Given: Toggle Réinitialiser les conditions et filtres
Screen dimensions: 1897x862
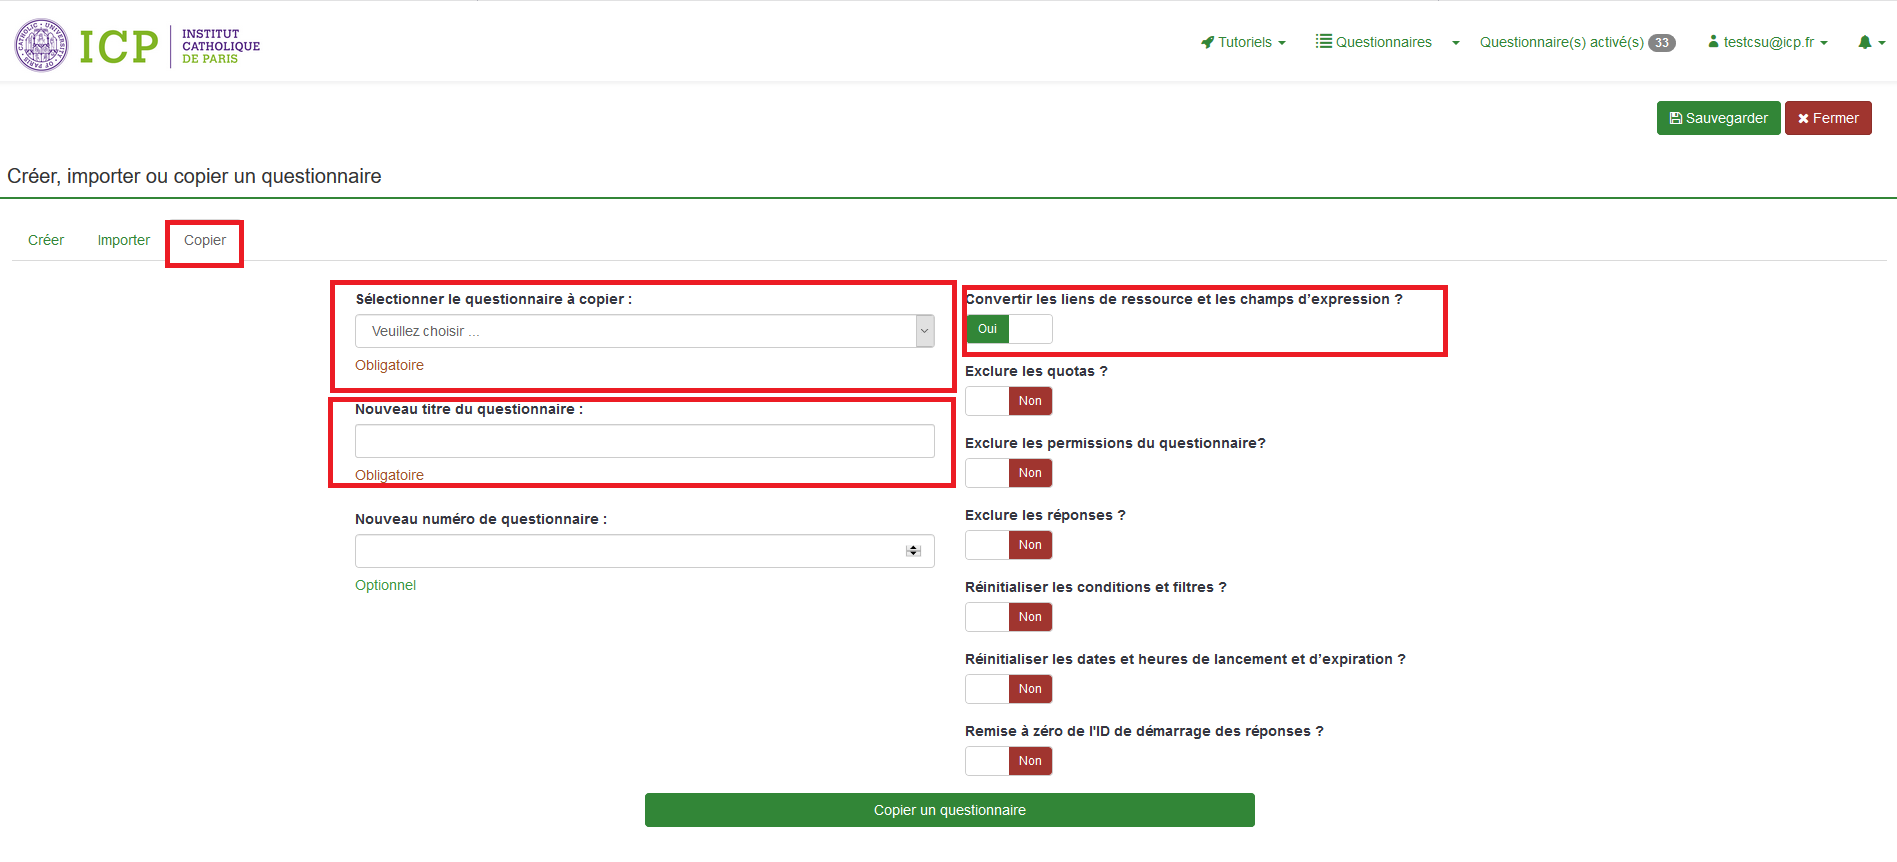Looking at the screenshot, I should point(1008,617).
